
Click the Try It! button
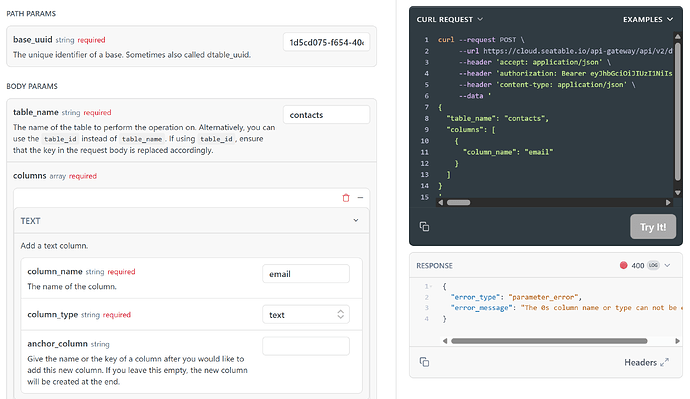(653, 227)
